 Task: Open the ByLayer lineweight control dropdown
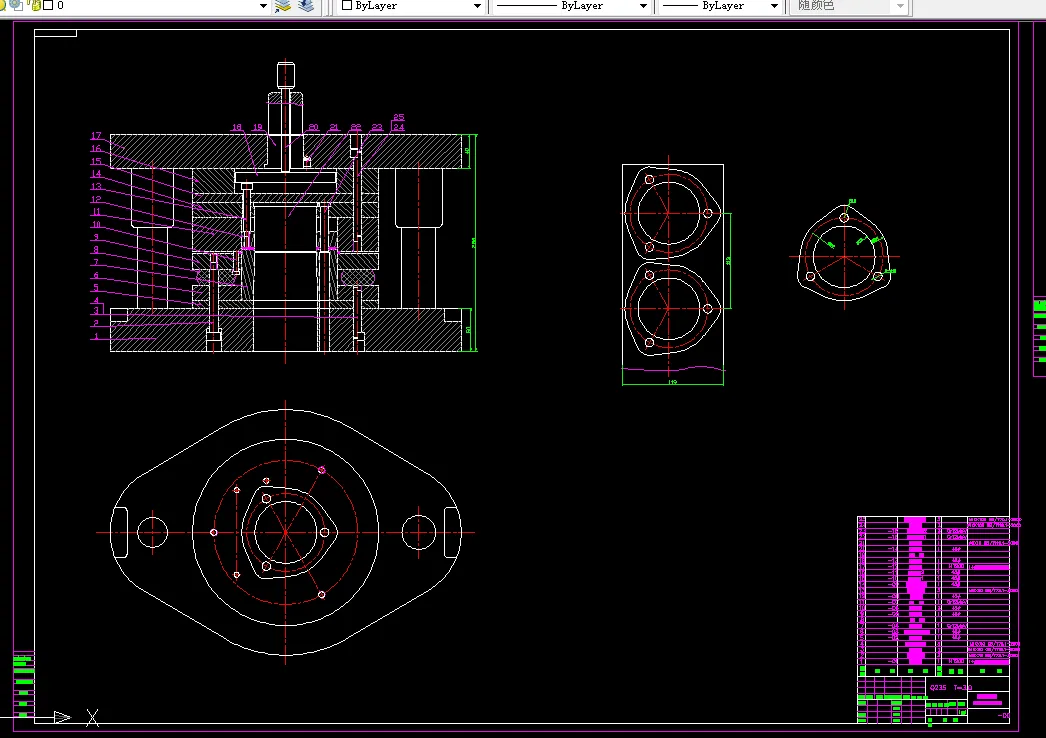click(774, 6)
